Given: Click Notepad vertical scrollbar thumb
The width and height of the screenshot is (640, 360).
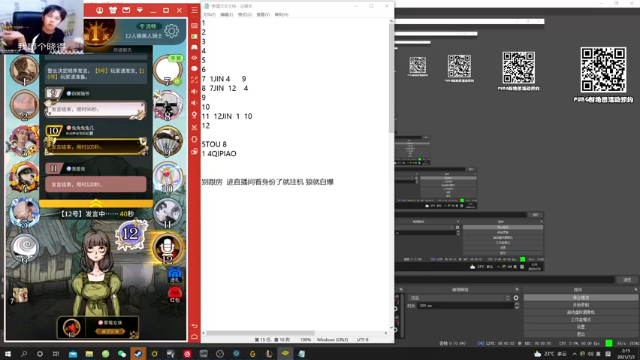Looking at the screenshot, I should [x=391, y=78].
